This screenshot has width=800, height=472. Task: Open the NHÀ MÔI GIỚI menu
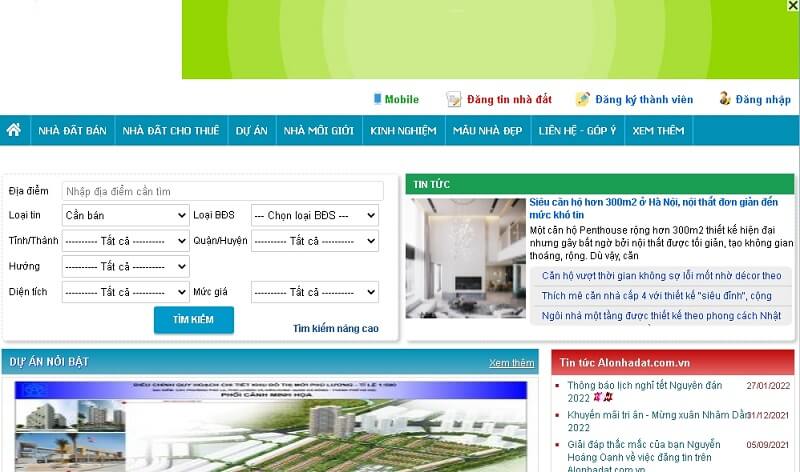[x=319, y=131]
